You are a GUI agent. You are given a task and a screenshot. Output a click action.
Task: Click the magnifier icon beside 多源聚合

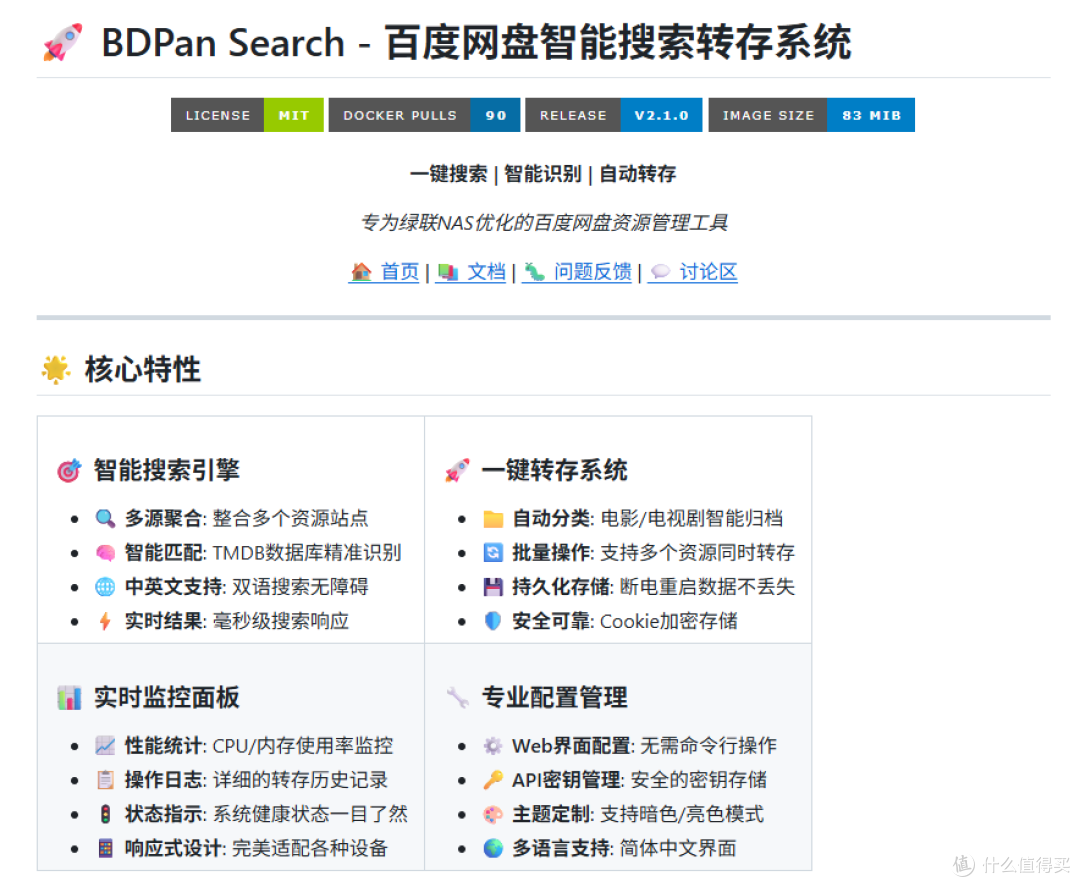[105, 518]
